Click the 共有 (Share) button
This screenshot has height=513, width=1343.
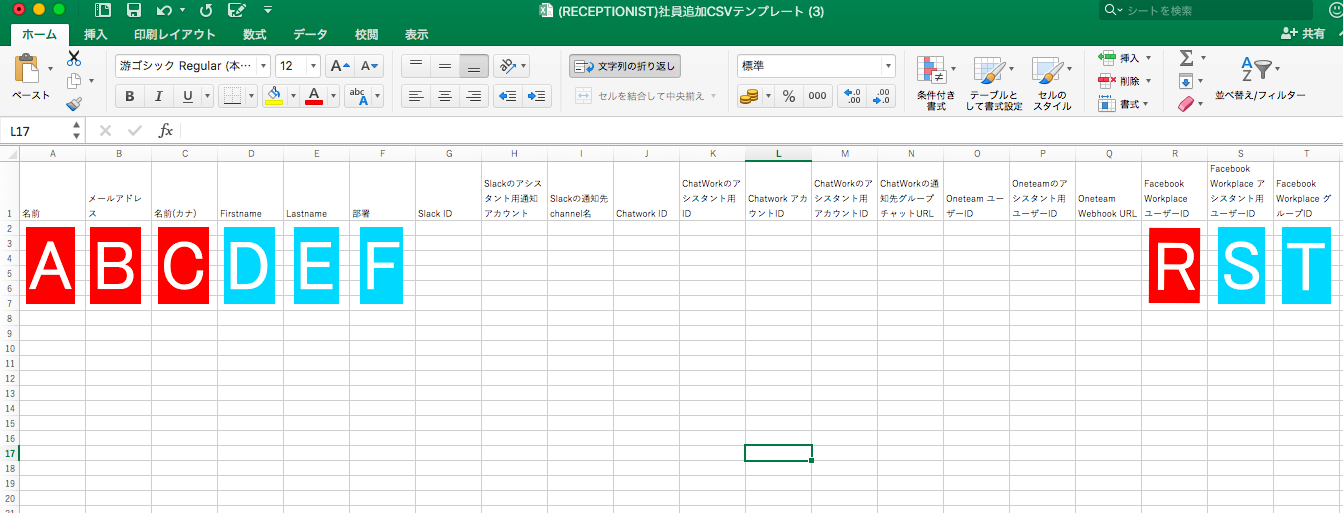1303,34
